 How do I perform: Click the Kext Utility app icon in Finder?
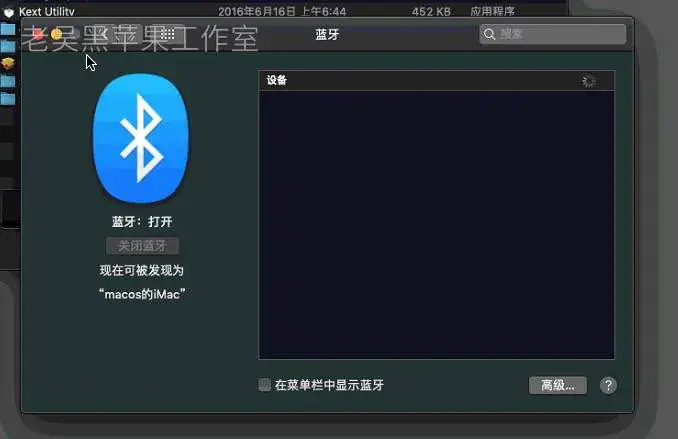(x=9, y=12)
